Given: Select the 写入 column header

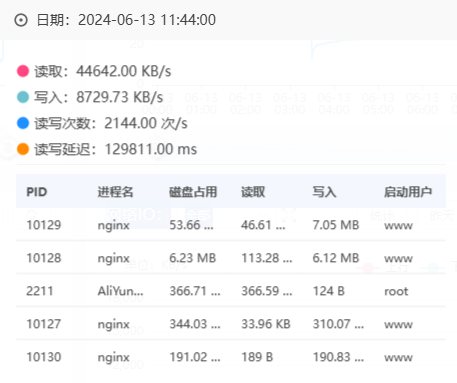Looking at the screenshot, I should click(x=324, y=192).
